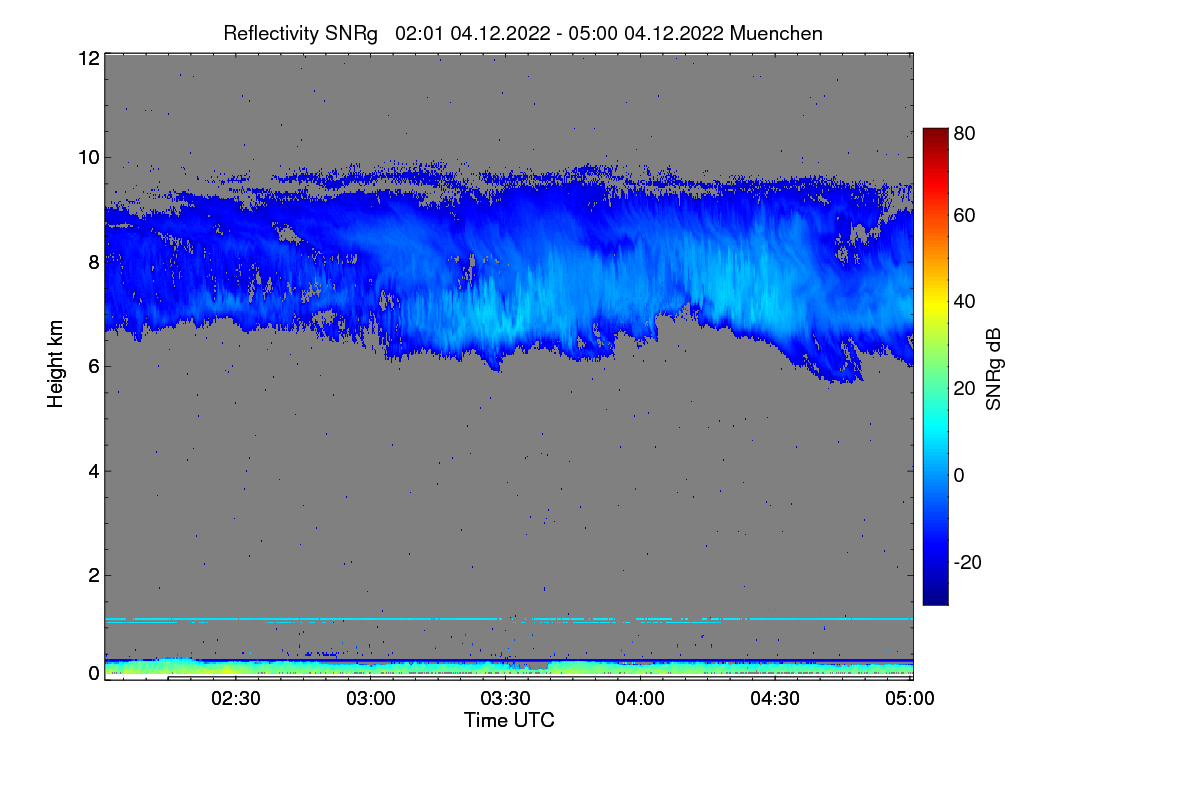Viewport: 1200px width, 800px height.
Task: Click the 12 km height tick label
Action: pos(88,58)
